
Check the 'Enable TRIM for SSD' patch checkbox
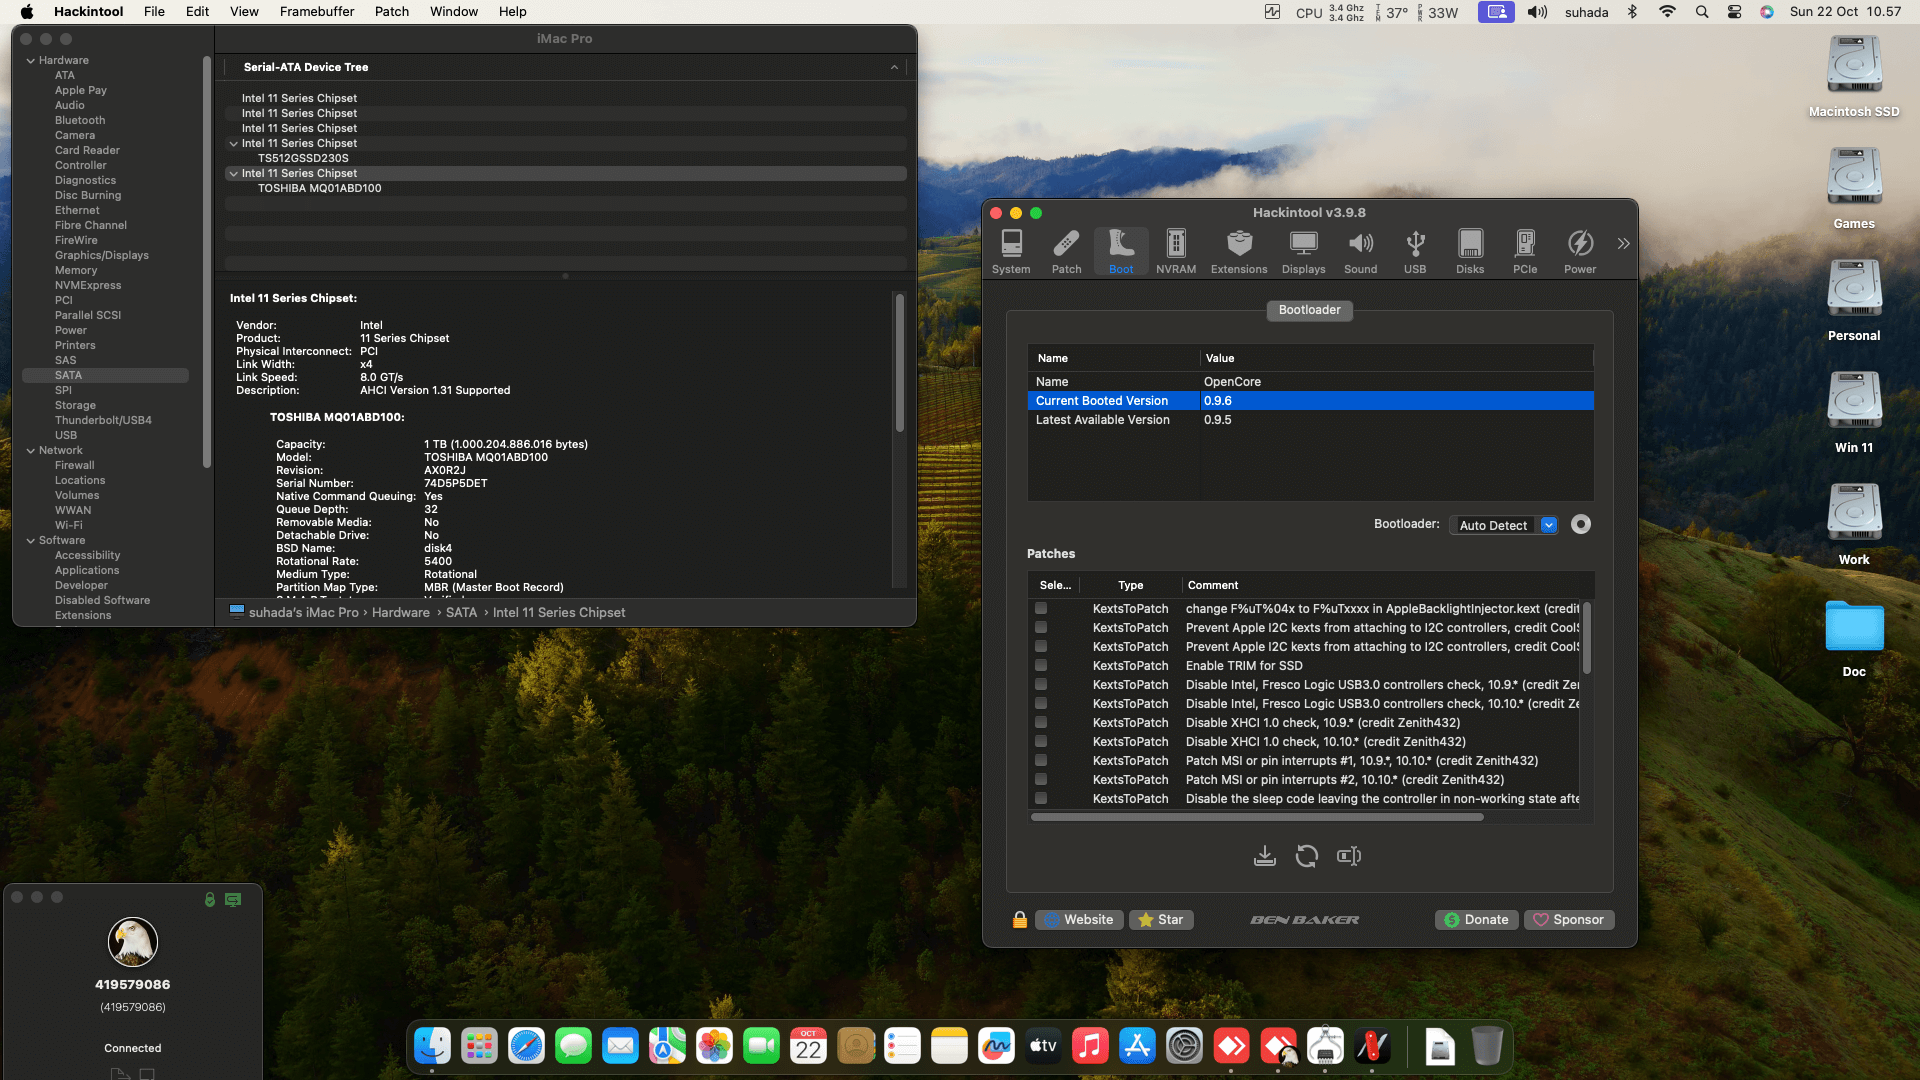pos(1041,666)
